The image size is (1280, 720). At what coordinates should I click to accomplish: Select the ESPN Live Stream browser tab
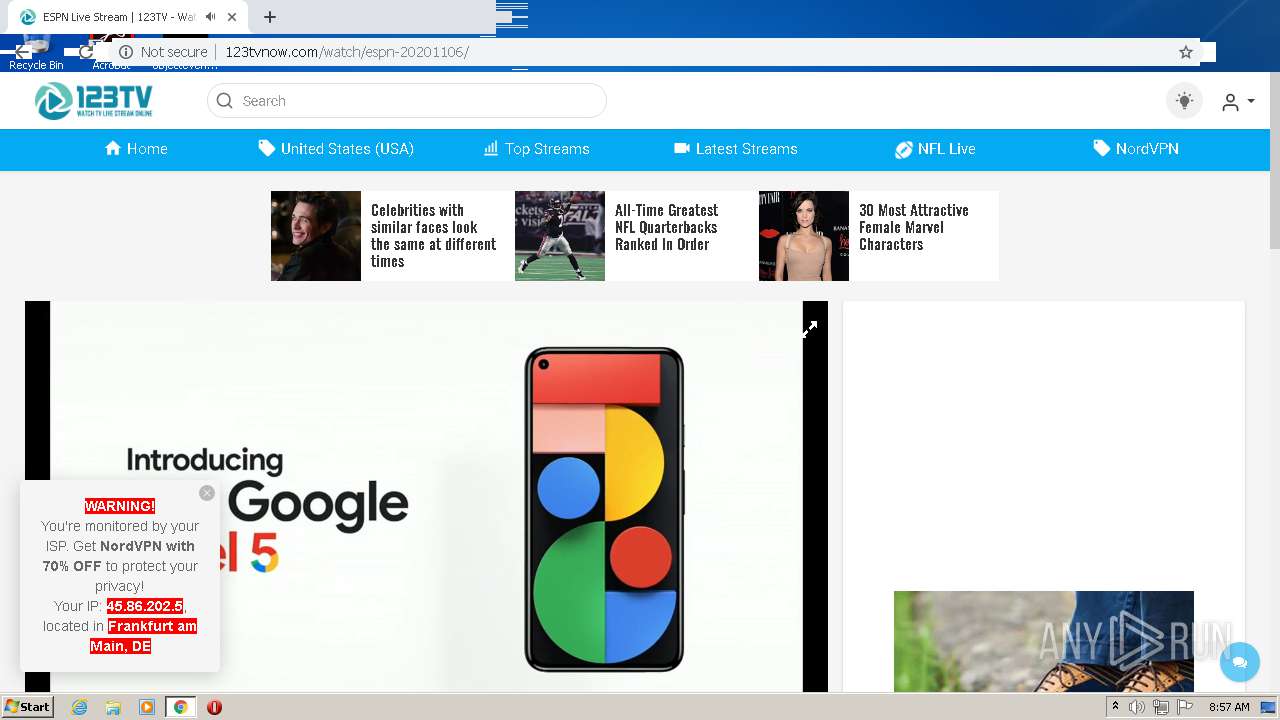127,17
